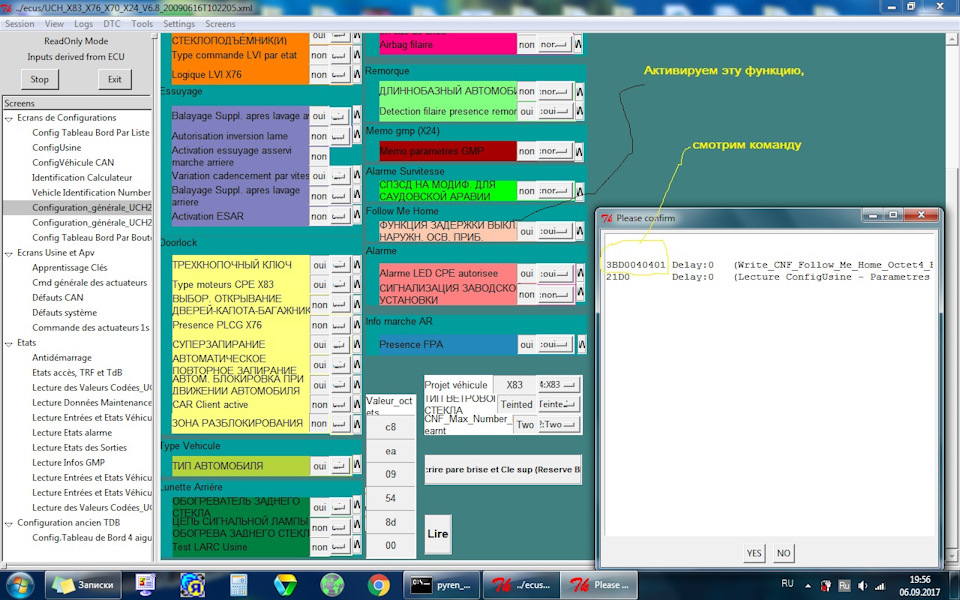Select Lecture Etats alarme entry
This screenshot has height=600, width=960.
(72, 433)
